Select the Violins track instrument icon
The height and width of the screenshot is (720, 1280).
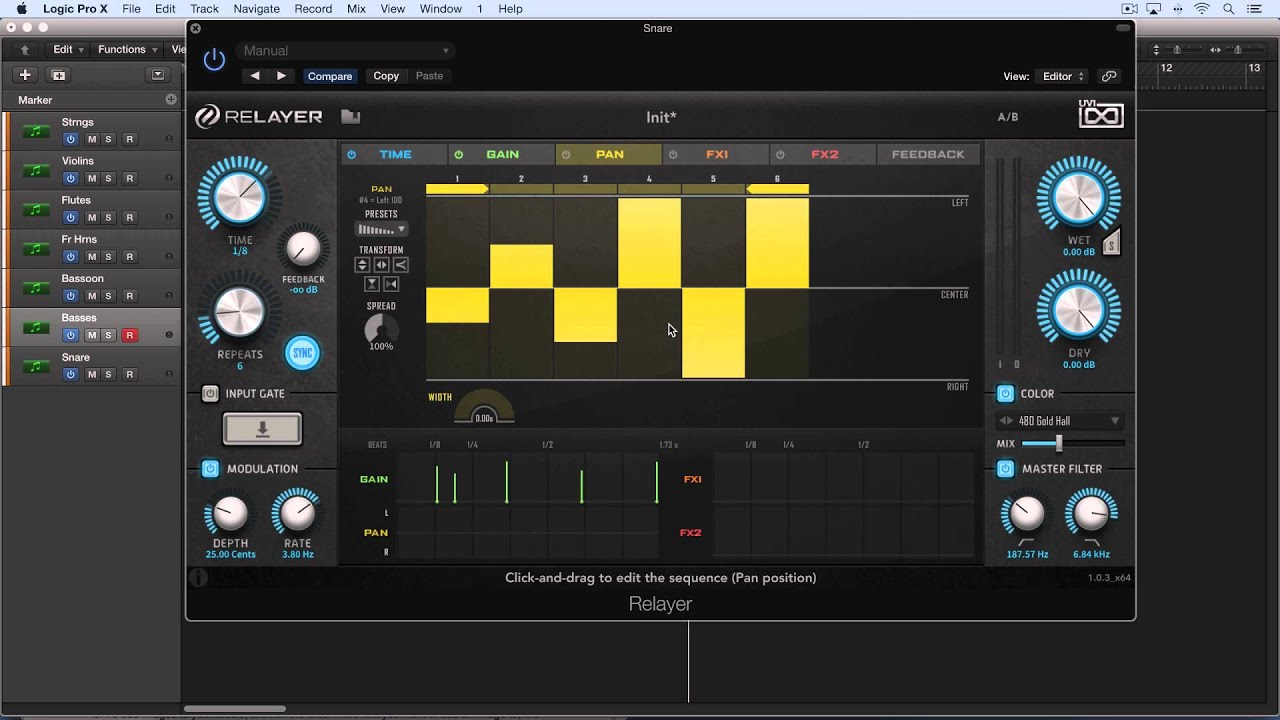[36, 170]
